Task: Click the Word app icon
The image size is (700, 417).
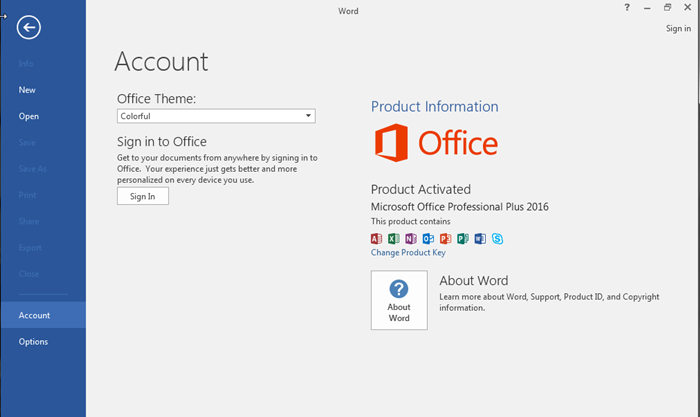Action: 479,238
